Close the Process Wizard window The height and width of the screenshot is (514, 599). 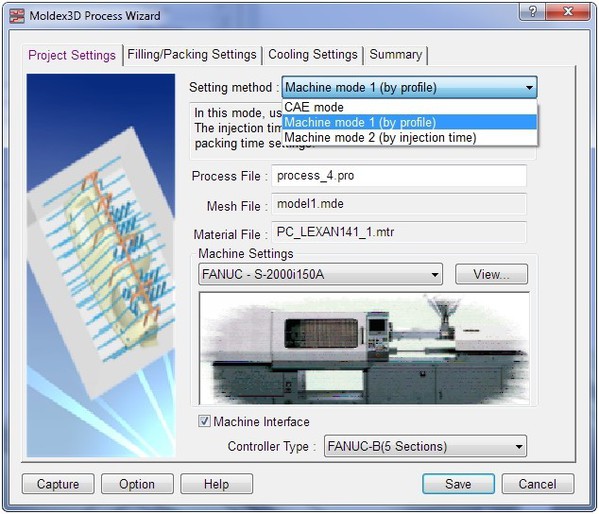point(568,11)
